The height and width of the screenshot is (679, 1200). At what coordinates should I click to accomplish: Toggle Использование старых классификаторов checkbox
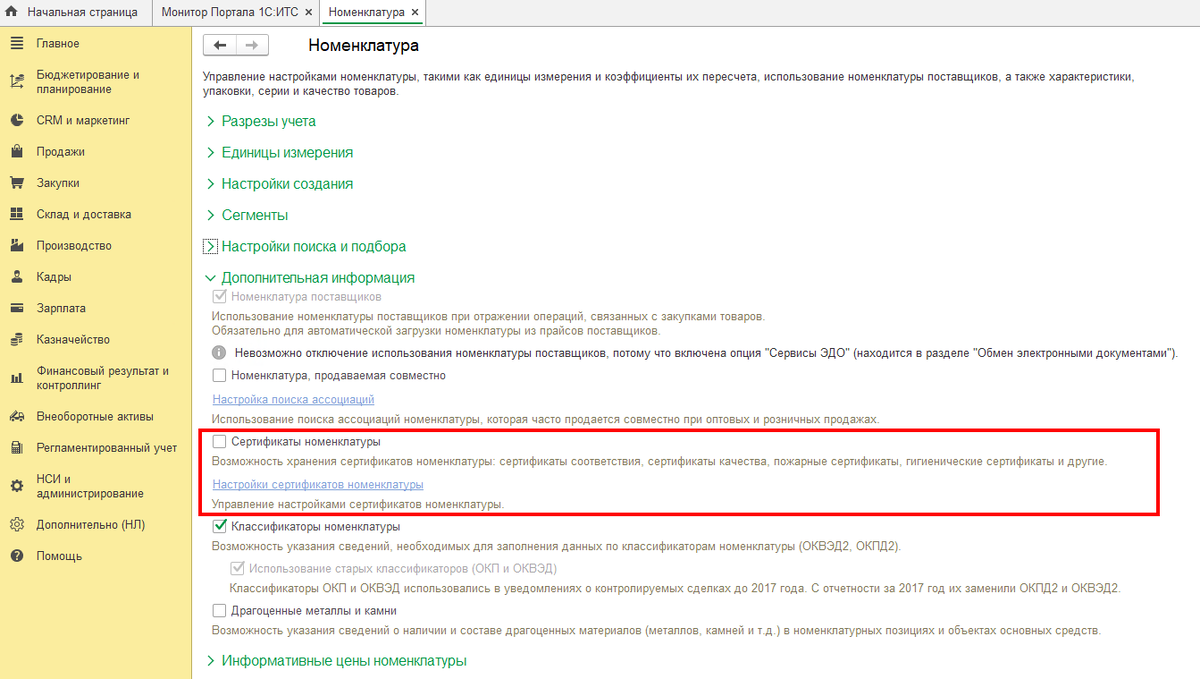pyautogui.click(x=238, y=569)
